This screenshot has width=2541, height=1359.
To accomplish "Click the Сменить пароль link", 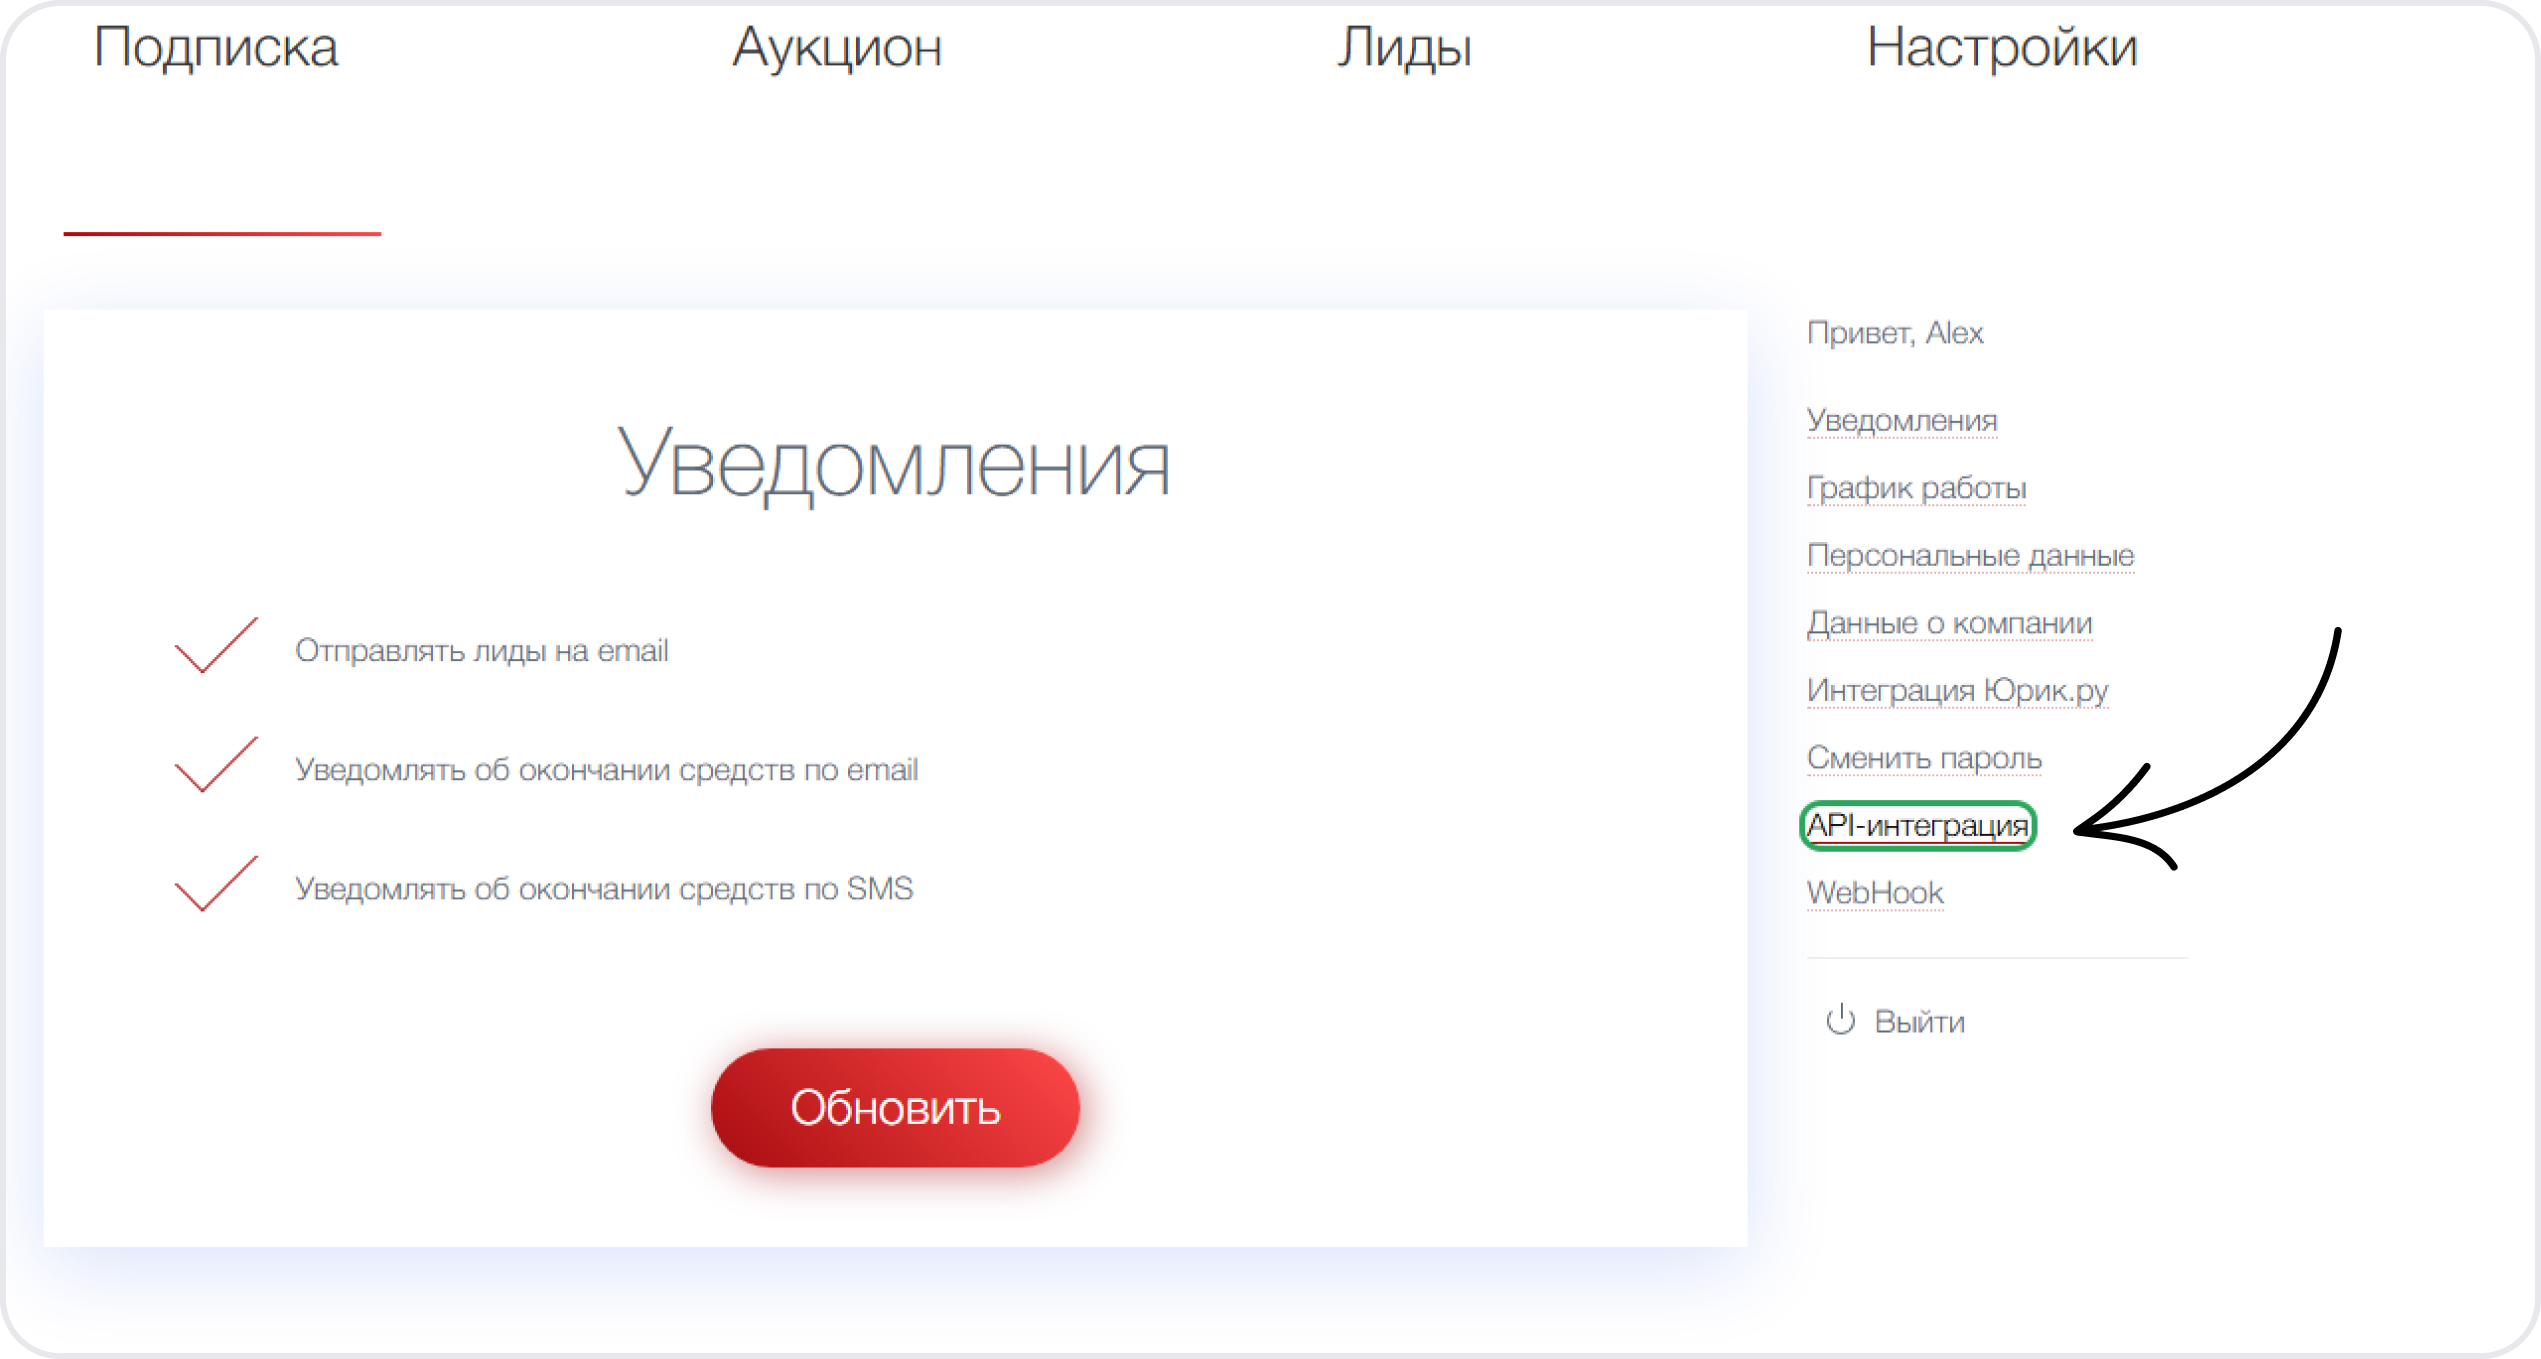I will [1924, 758].
